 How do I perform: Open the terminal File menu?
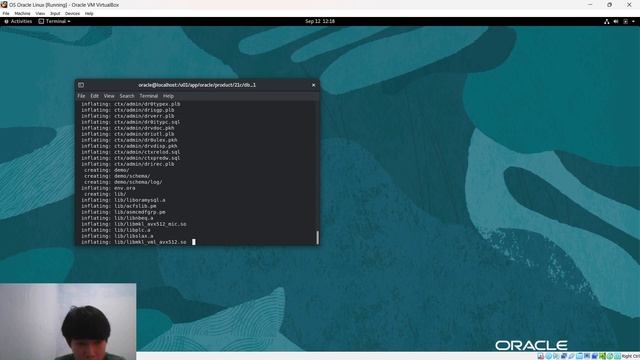click(81, 96)
